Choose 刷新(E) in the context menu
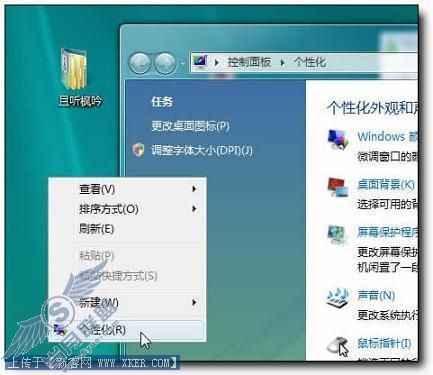433x375 pixels. [127, 229]
